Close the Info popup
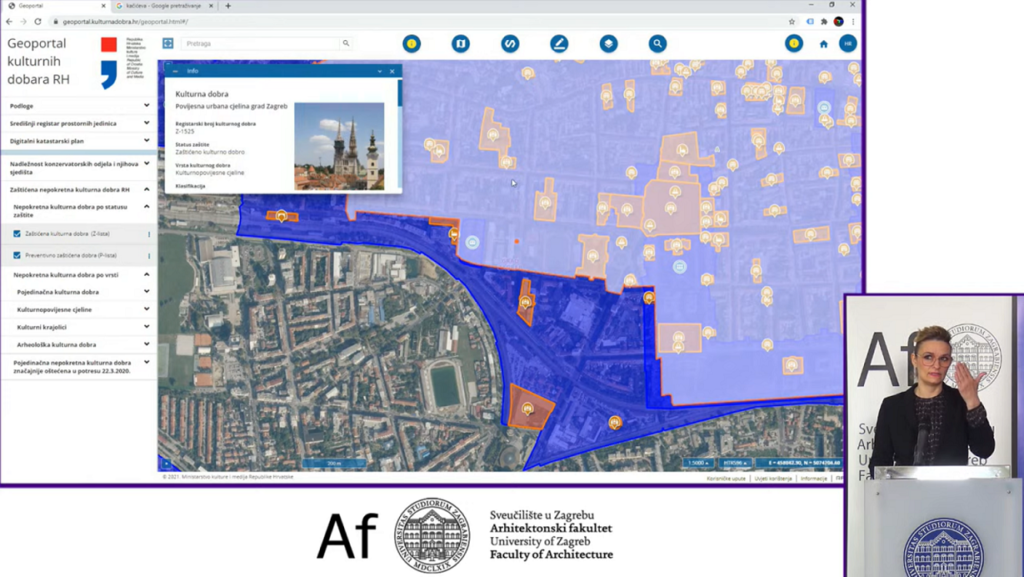This screenshot has width=1024, height=577. 392,71
